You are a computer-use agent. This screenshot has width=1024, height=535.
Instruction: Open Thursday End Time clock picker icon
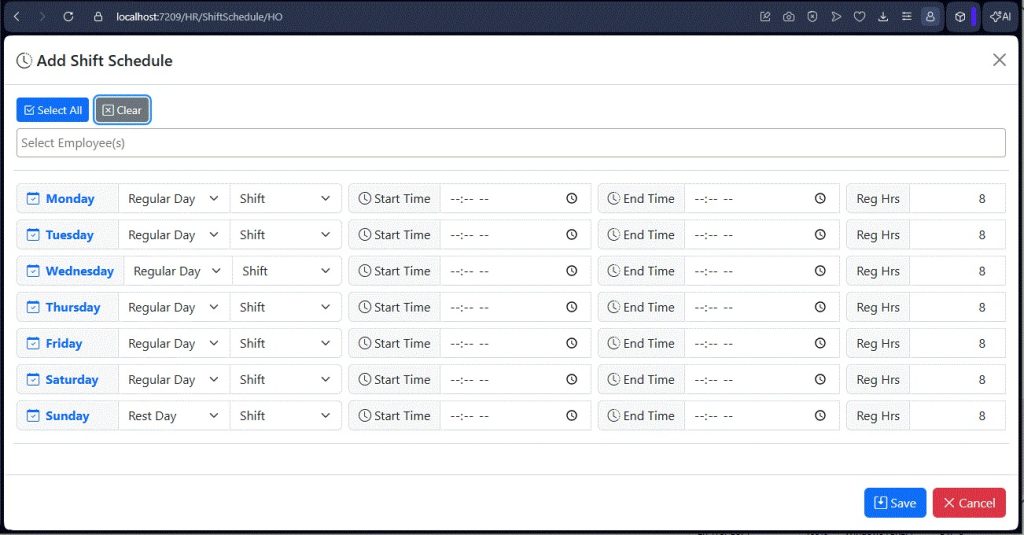[x=820, y=307]
